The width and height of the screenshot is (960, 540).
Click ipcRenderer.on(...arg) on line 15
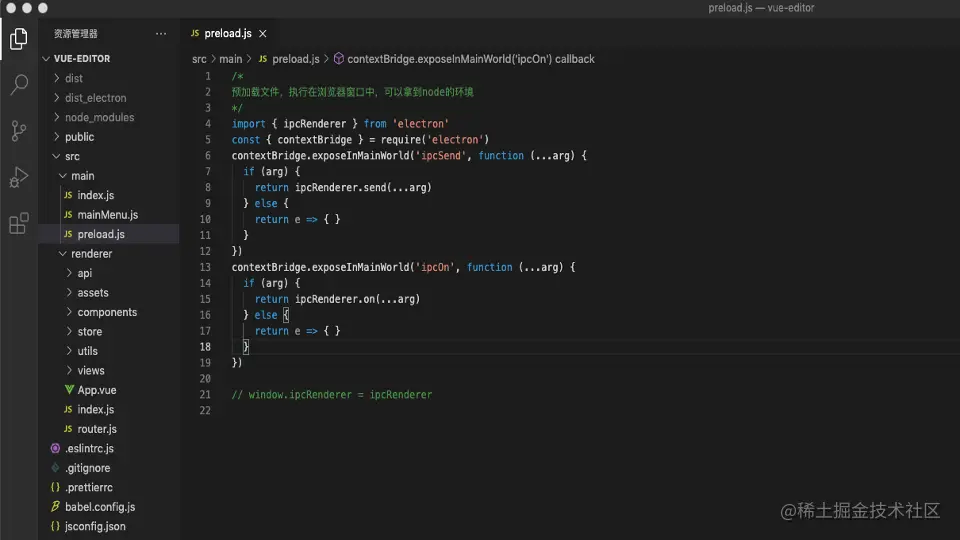click(x=358, y=299)
